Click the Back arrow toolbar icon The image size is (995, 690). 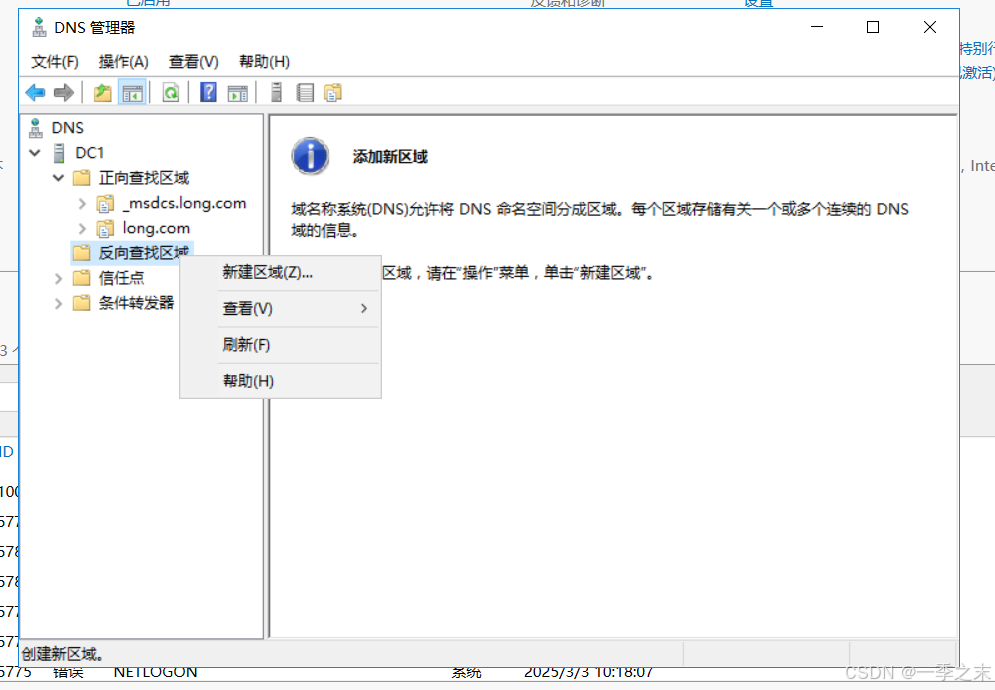pos(36,93)
